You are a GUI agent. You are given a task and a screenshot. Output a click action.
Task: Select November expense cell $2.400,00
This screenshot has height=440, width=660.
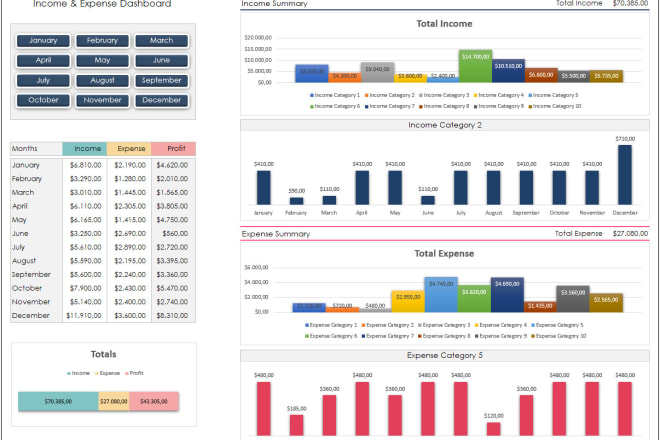pos(130,302)
